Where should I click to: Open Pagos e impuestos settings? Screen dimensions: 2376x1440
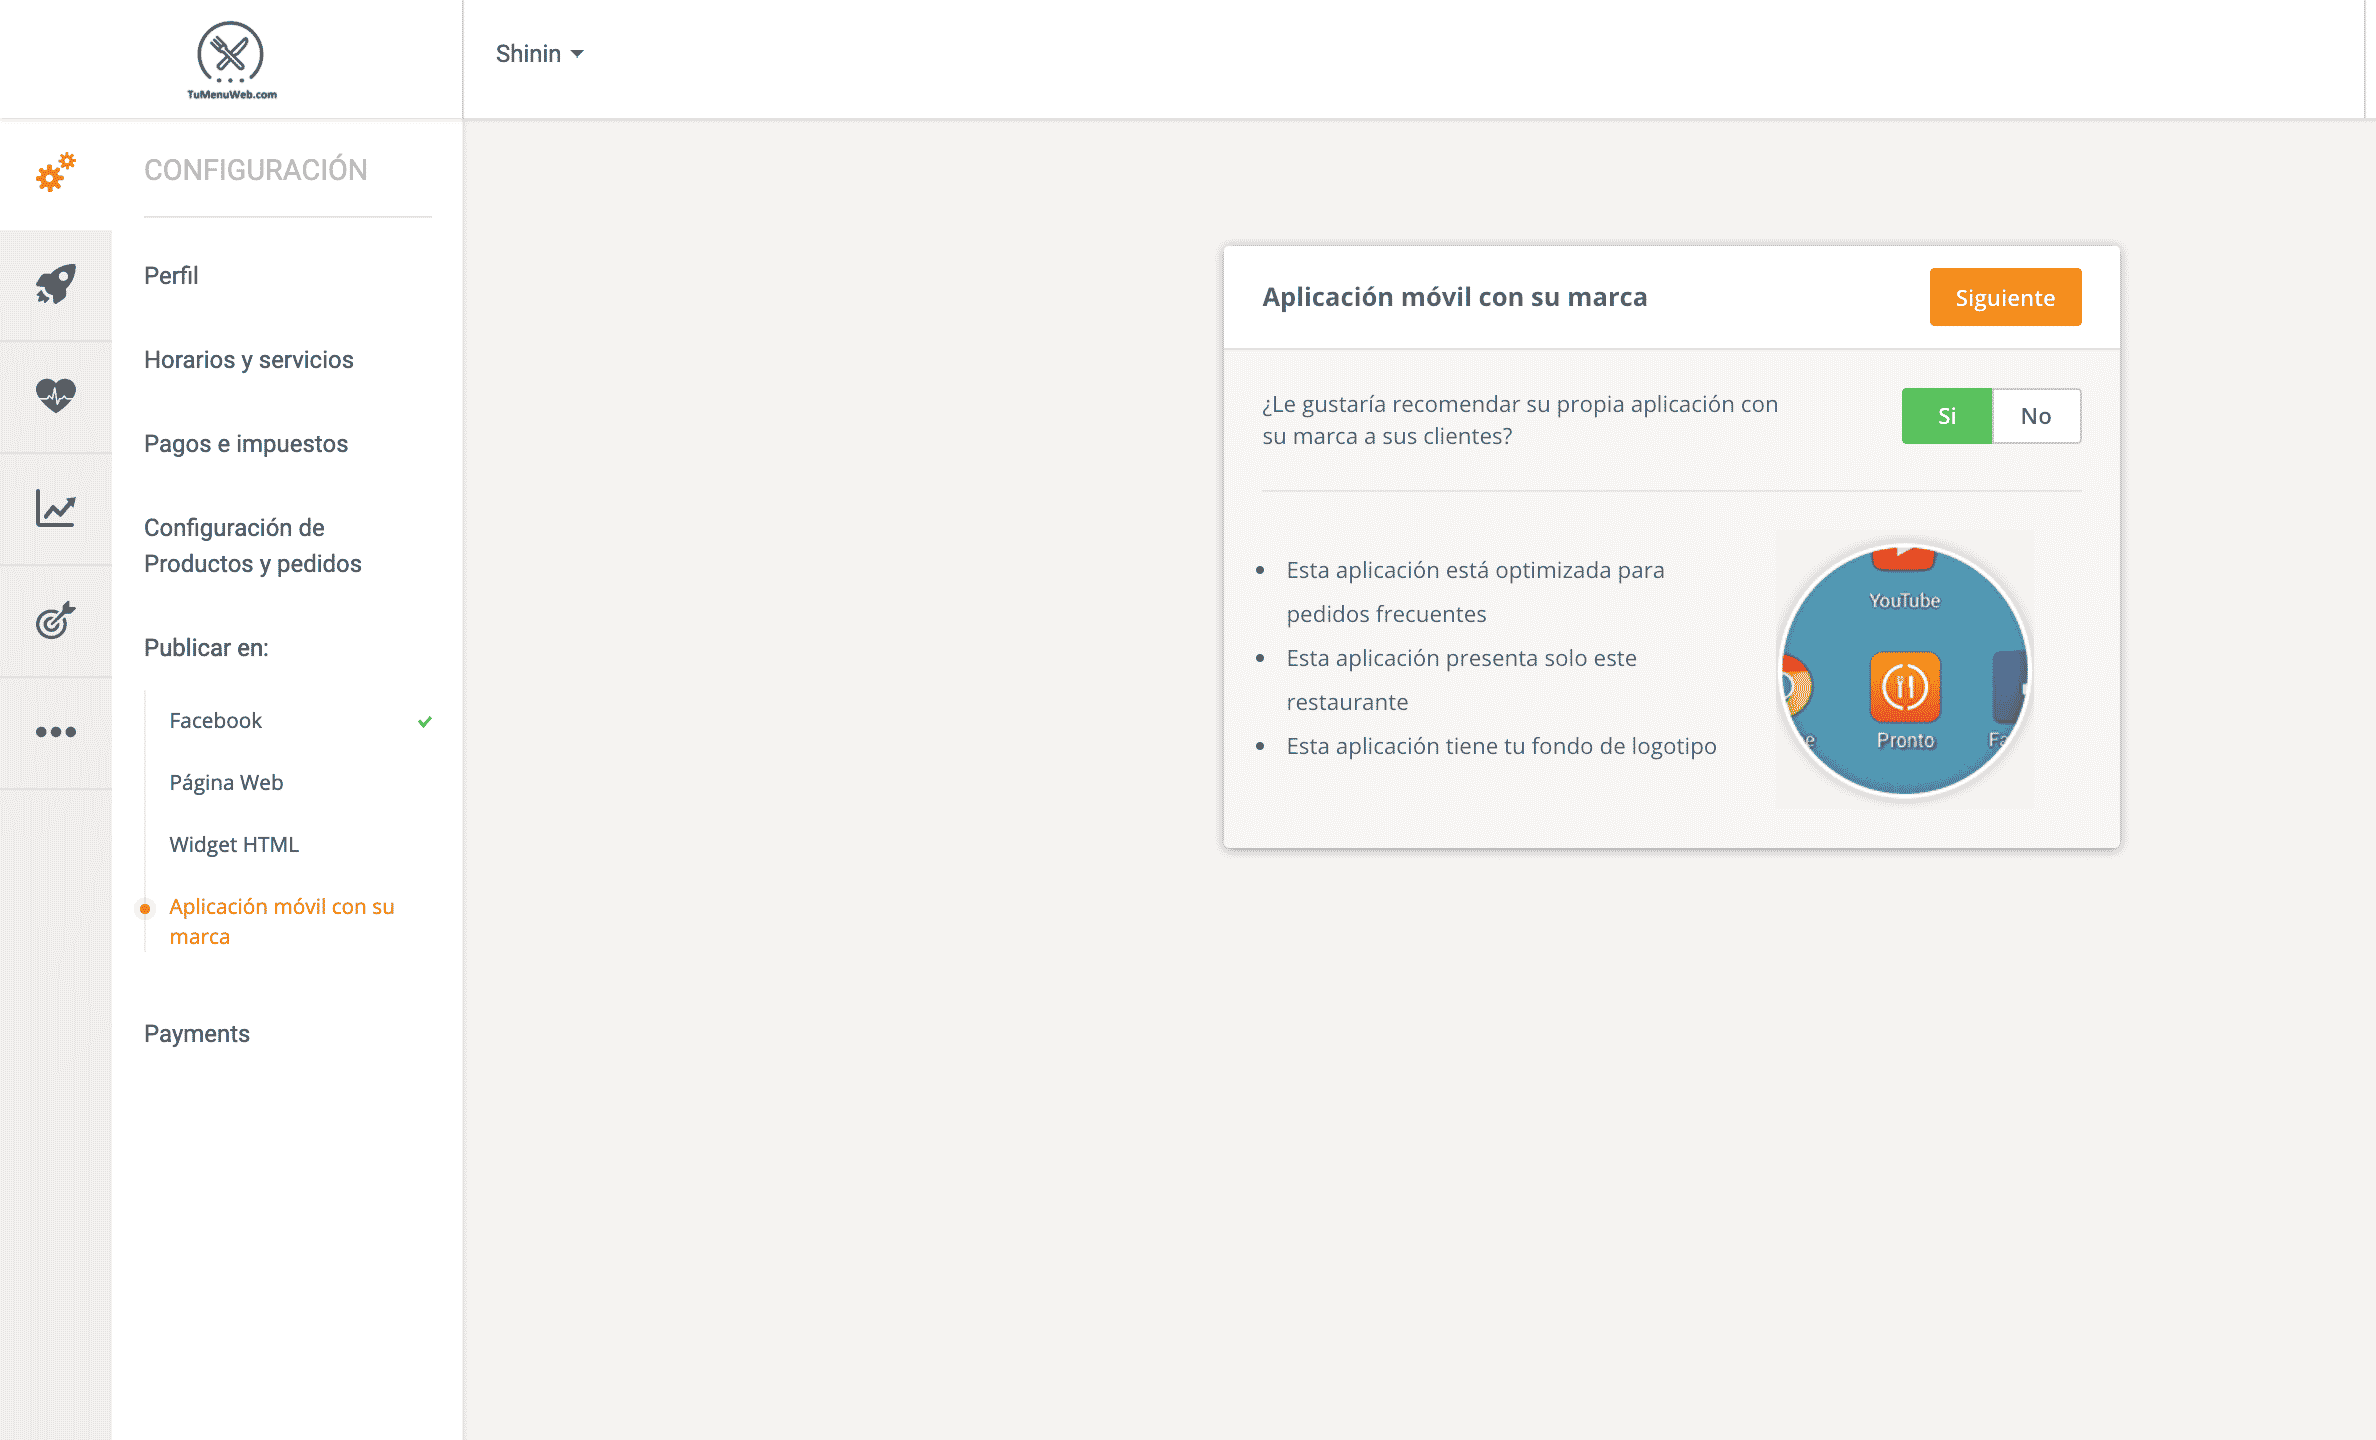[246, 444]
